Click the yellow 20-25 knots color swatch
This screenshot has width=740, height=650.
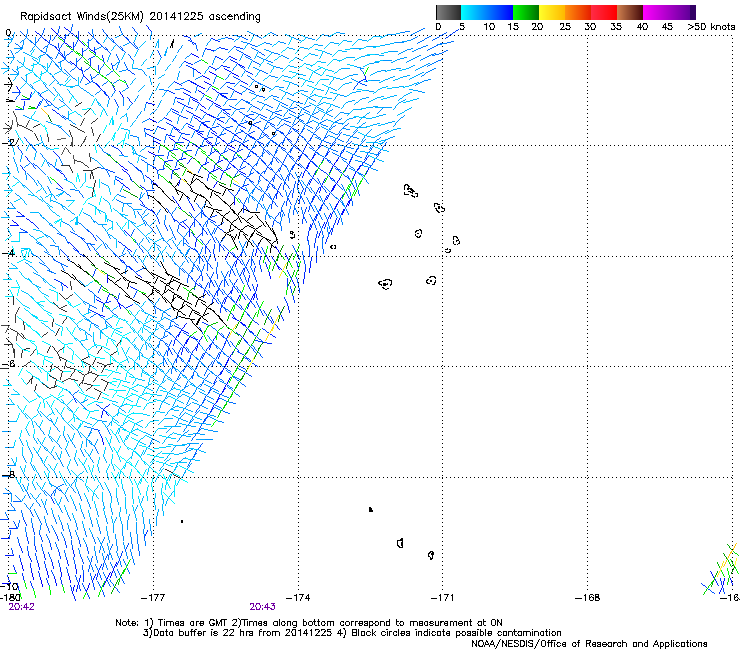pyautogui.click(x=552, y=12)
